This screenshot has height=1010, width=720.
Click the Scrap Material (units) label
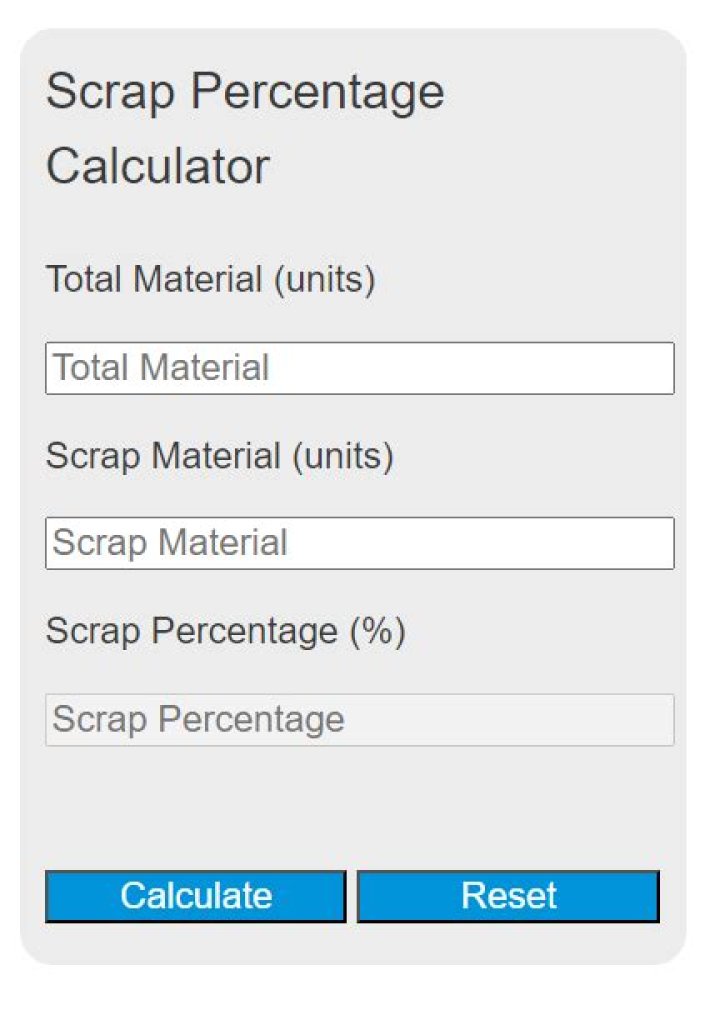tap(218, 456)
